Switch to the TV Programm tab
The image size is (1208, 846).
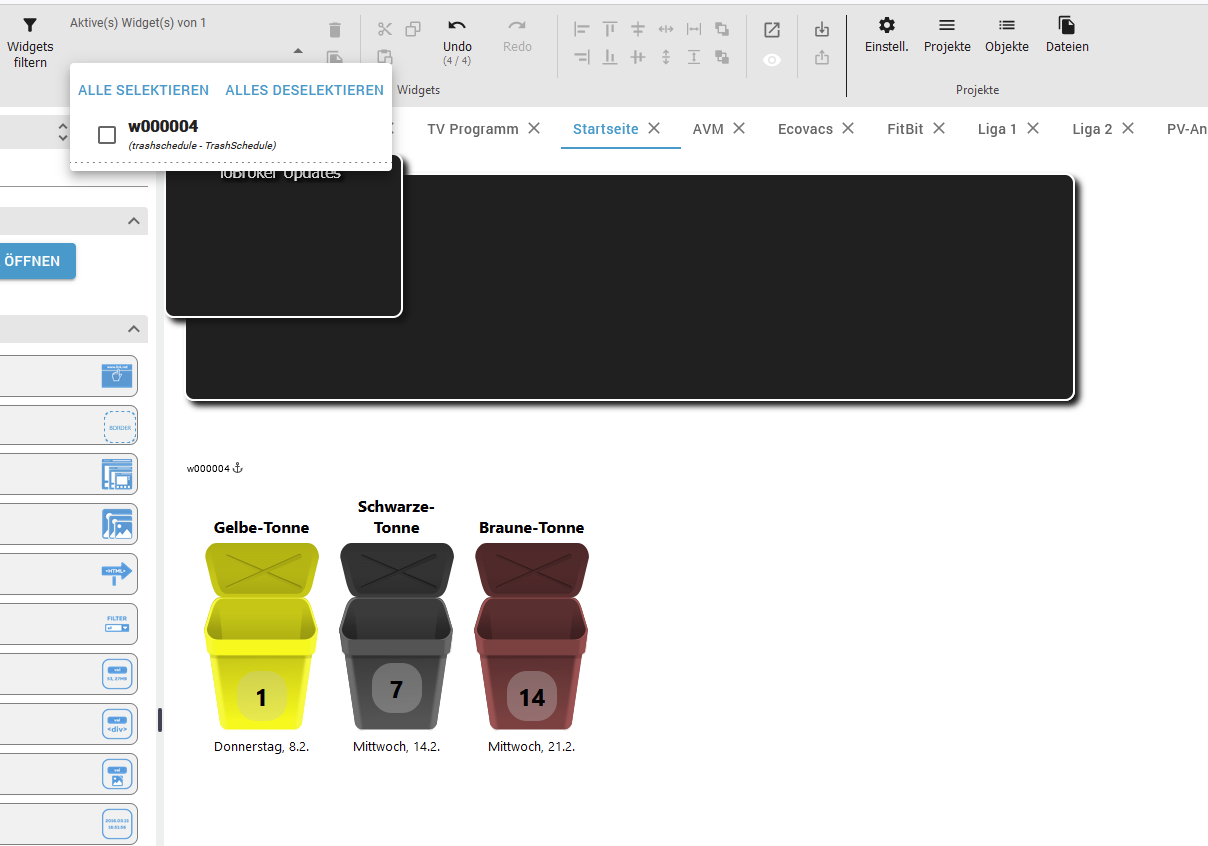pos(473,129)
